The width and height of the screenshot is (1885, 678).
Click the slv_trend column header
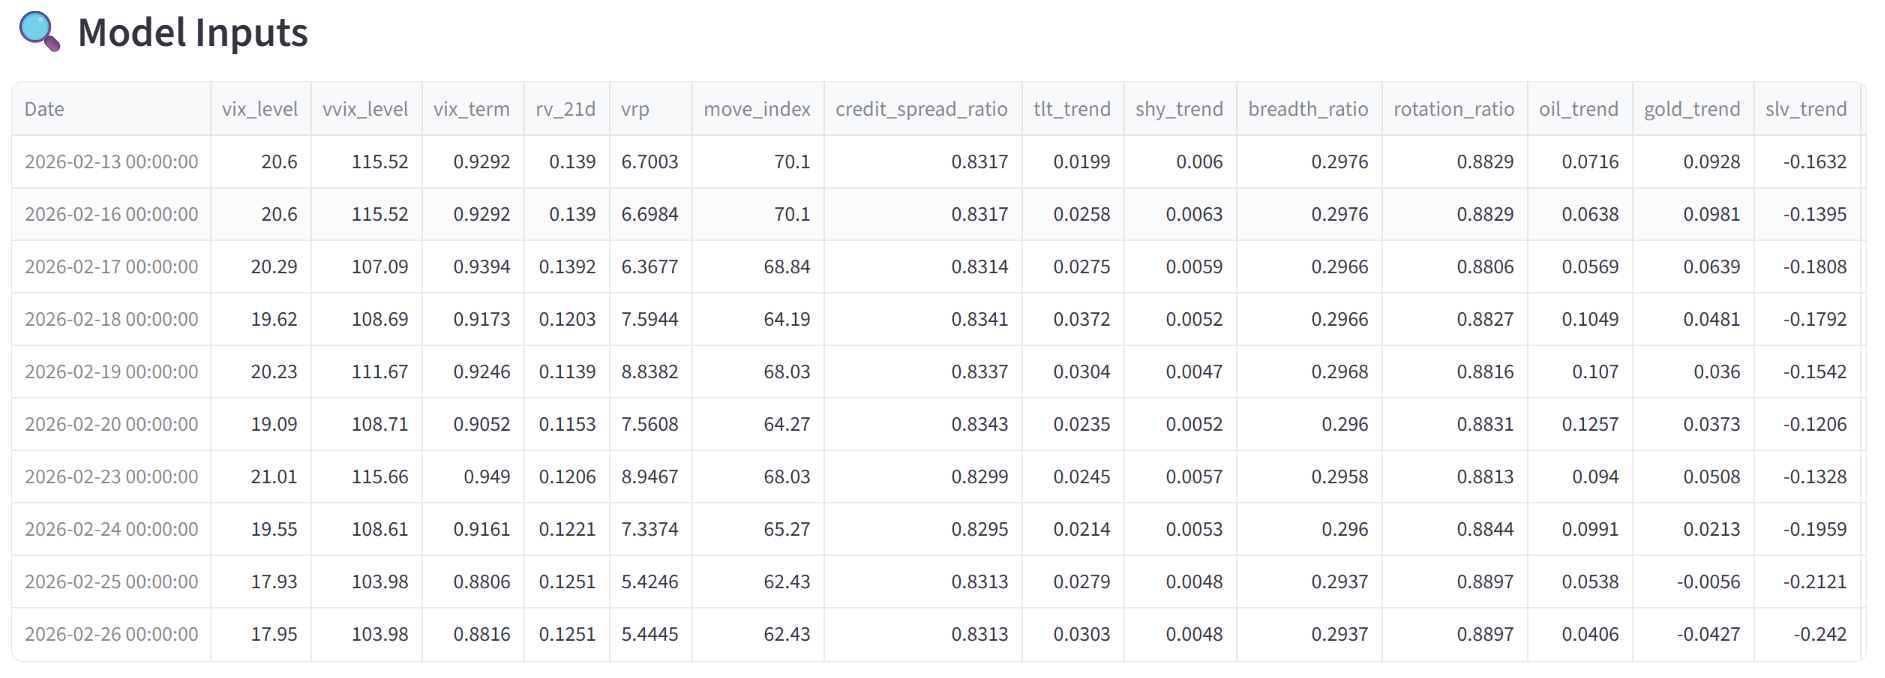[1807, 109]
